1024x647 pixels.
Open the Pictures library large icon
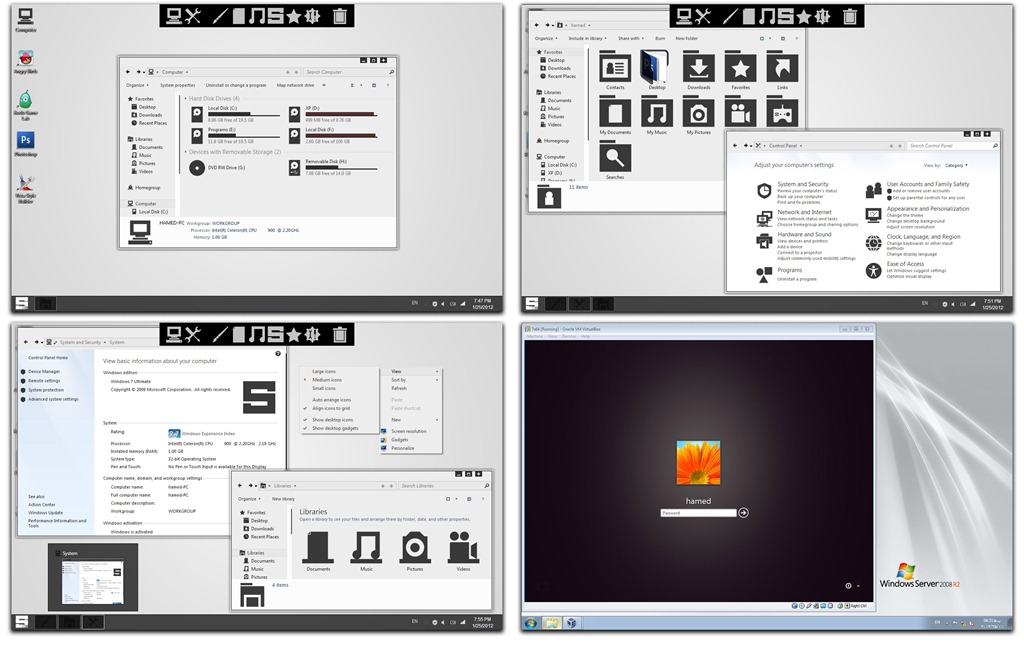pyautogui.click(x=415, y=547)
